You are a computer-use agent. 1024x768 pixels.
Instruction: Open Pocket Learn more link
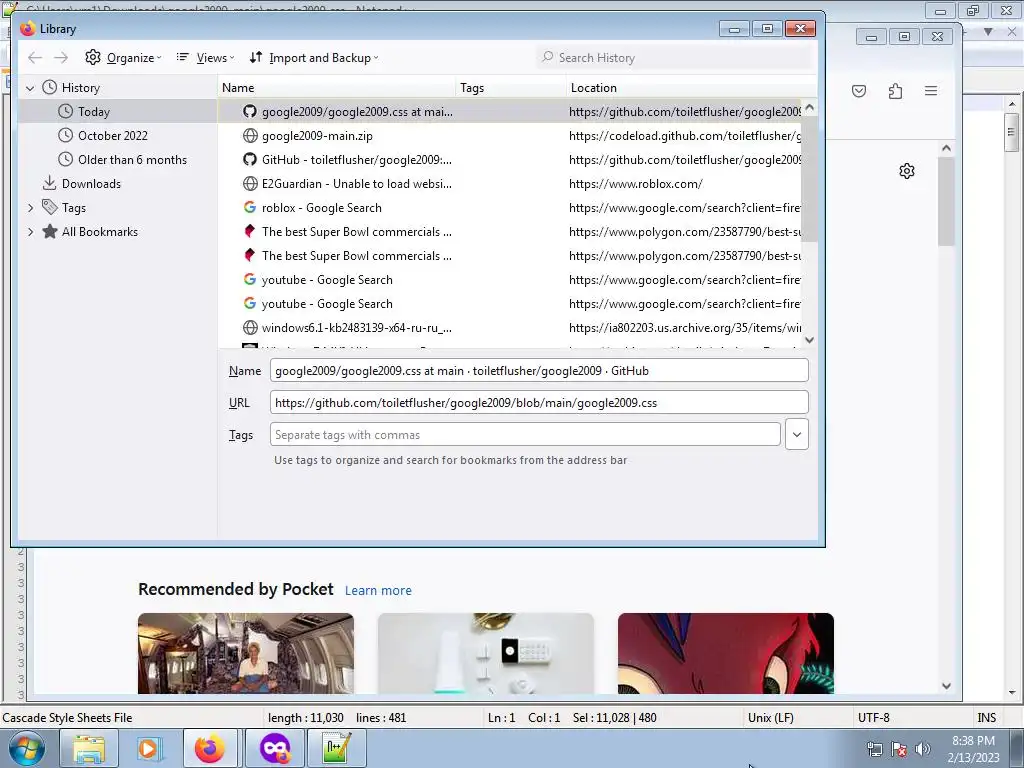[378, 590]
